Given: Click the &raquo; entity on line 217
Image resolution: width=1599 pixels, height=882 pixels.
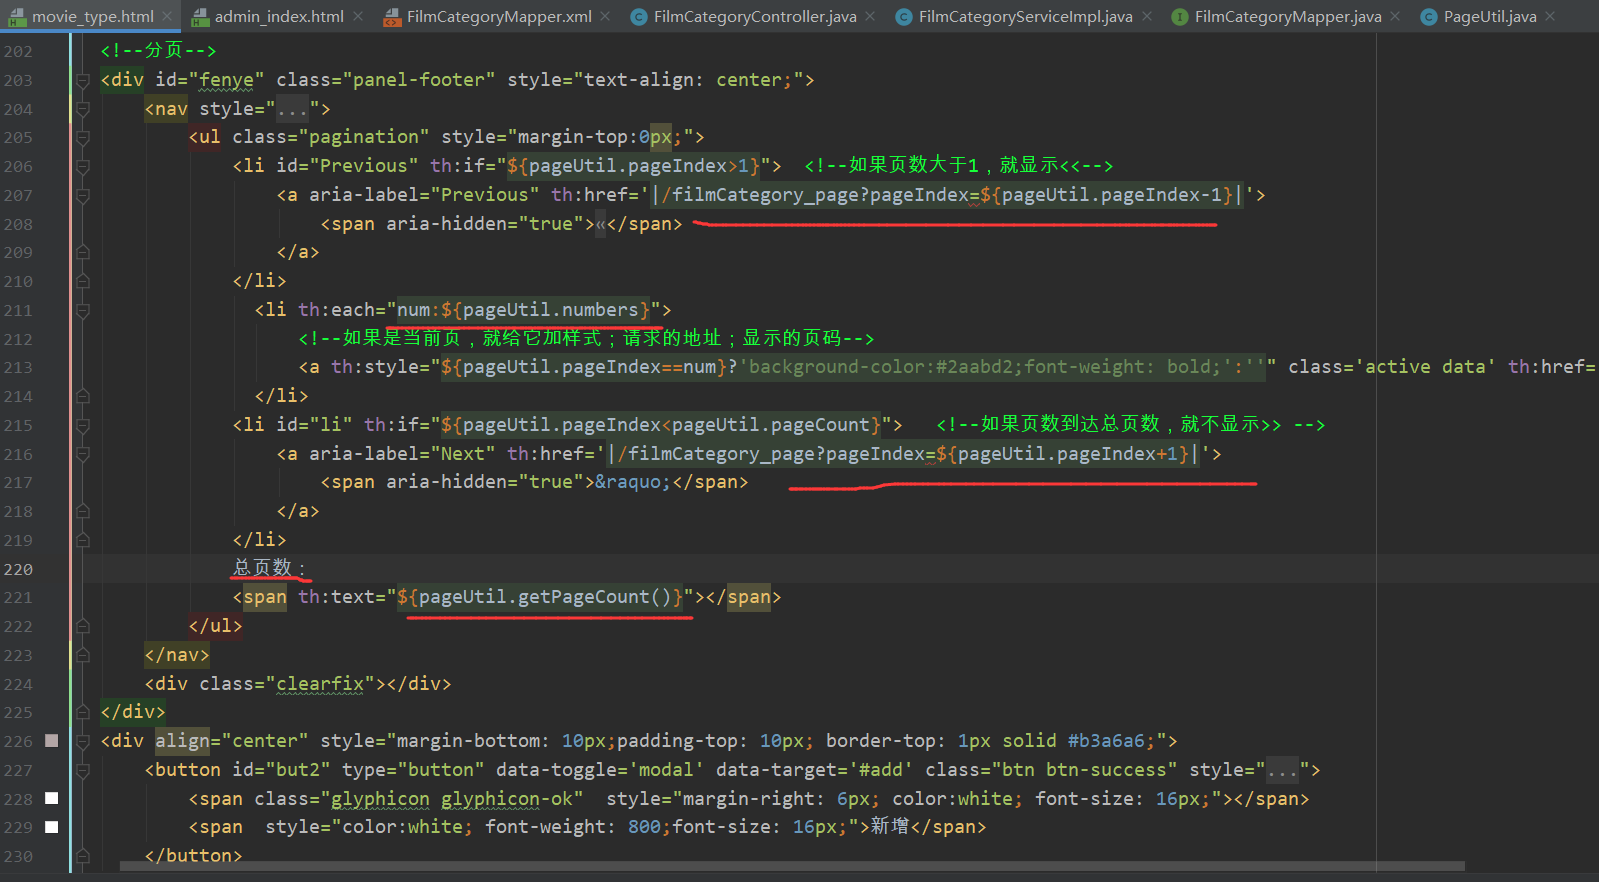Looking at the screenshot, I should click(x=634, y=482).
